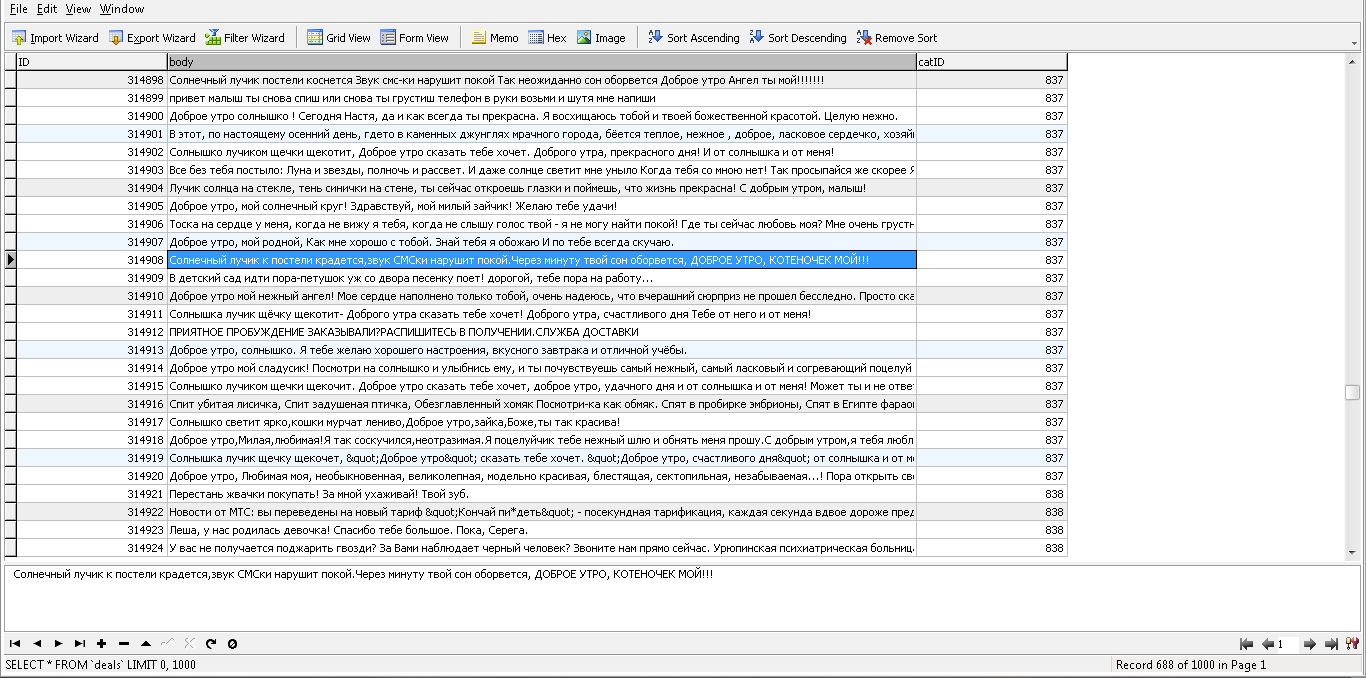Open the File menu
The width and height of the screenshot is (1366, 678).
tap(18, 9)
